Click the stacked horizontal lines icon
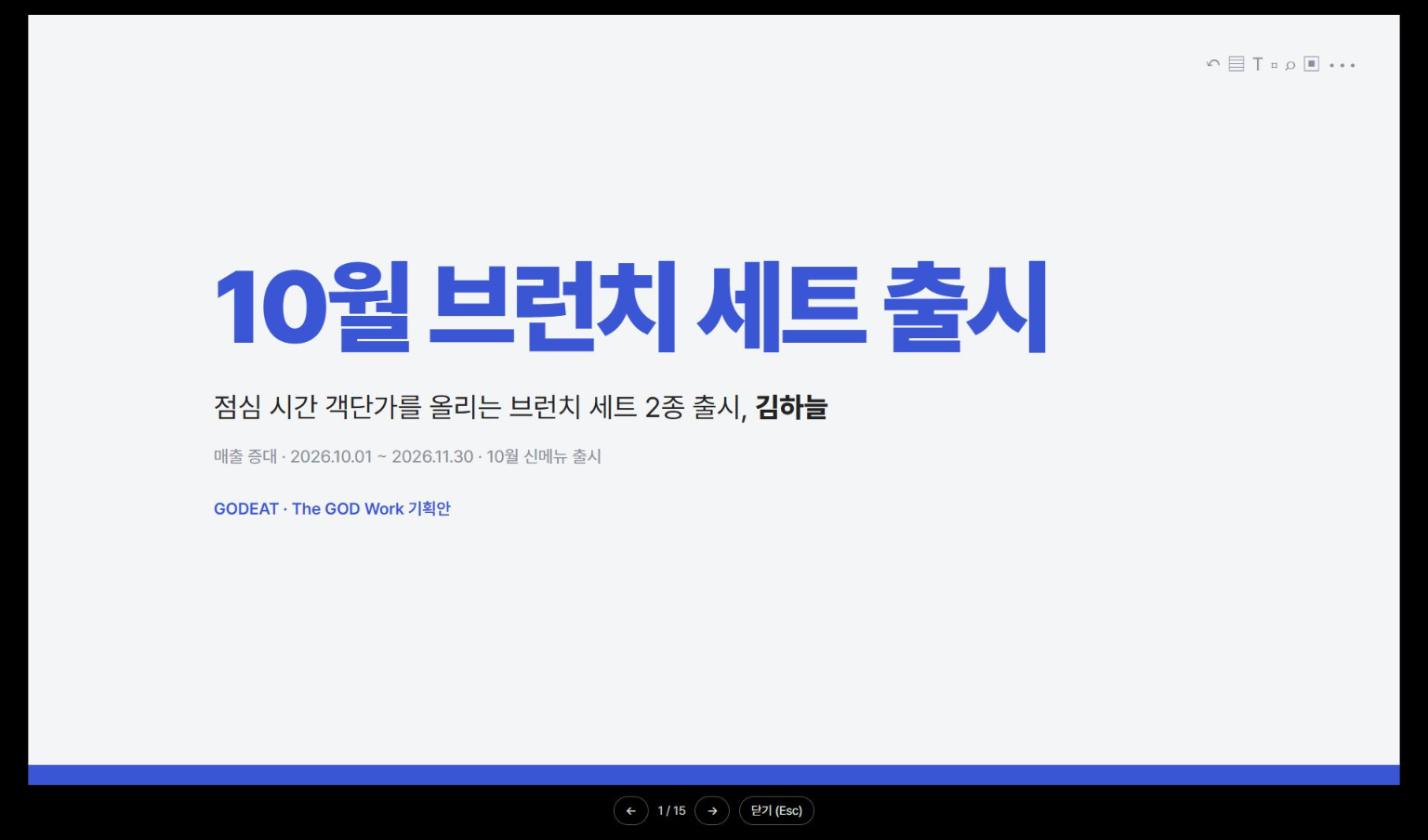This screenshot has height=840, width=1428. point(1236,64)
